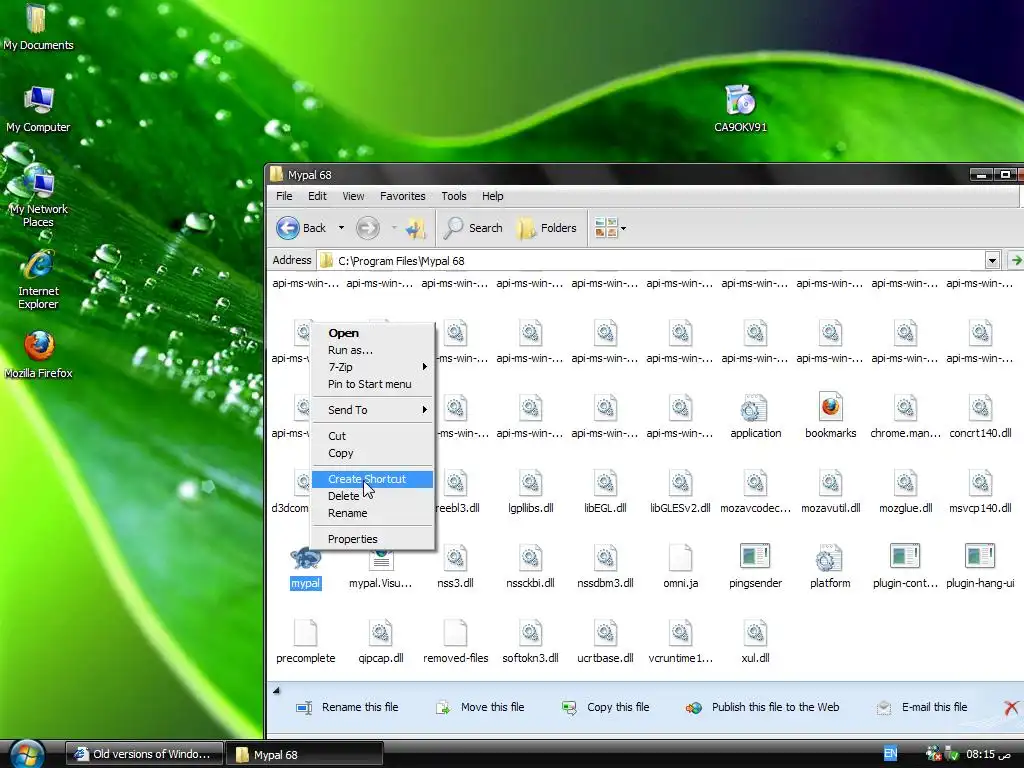Screen dimensions: 1024x768
Task: Expand the Address bar dropdown
Action: pos(992,261)
